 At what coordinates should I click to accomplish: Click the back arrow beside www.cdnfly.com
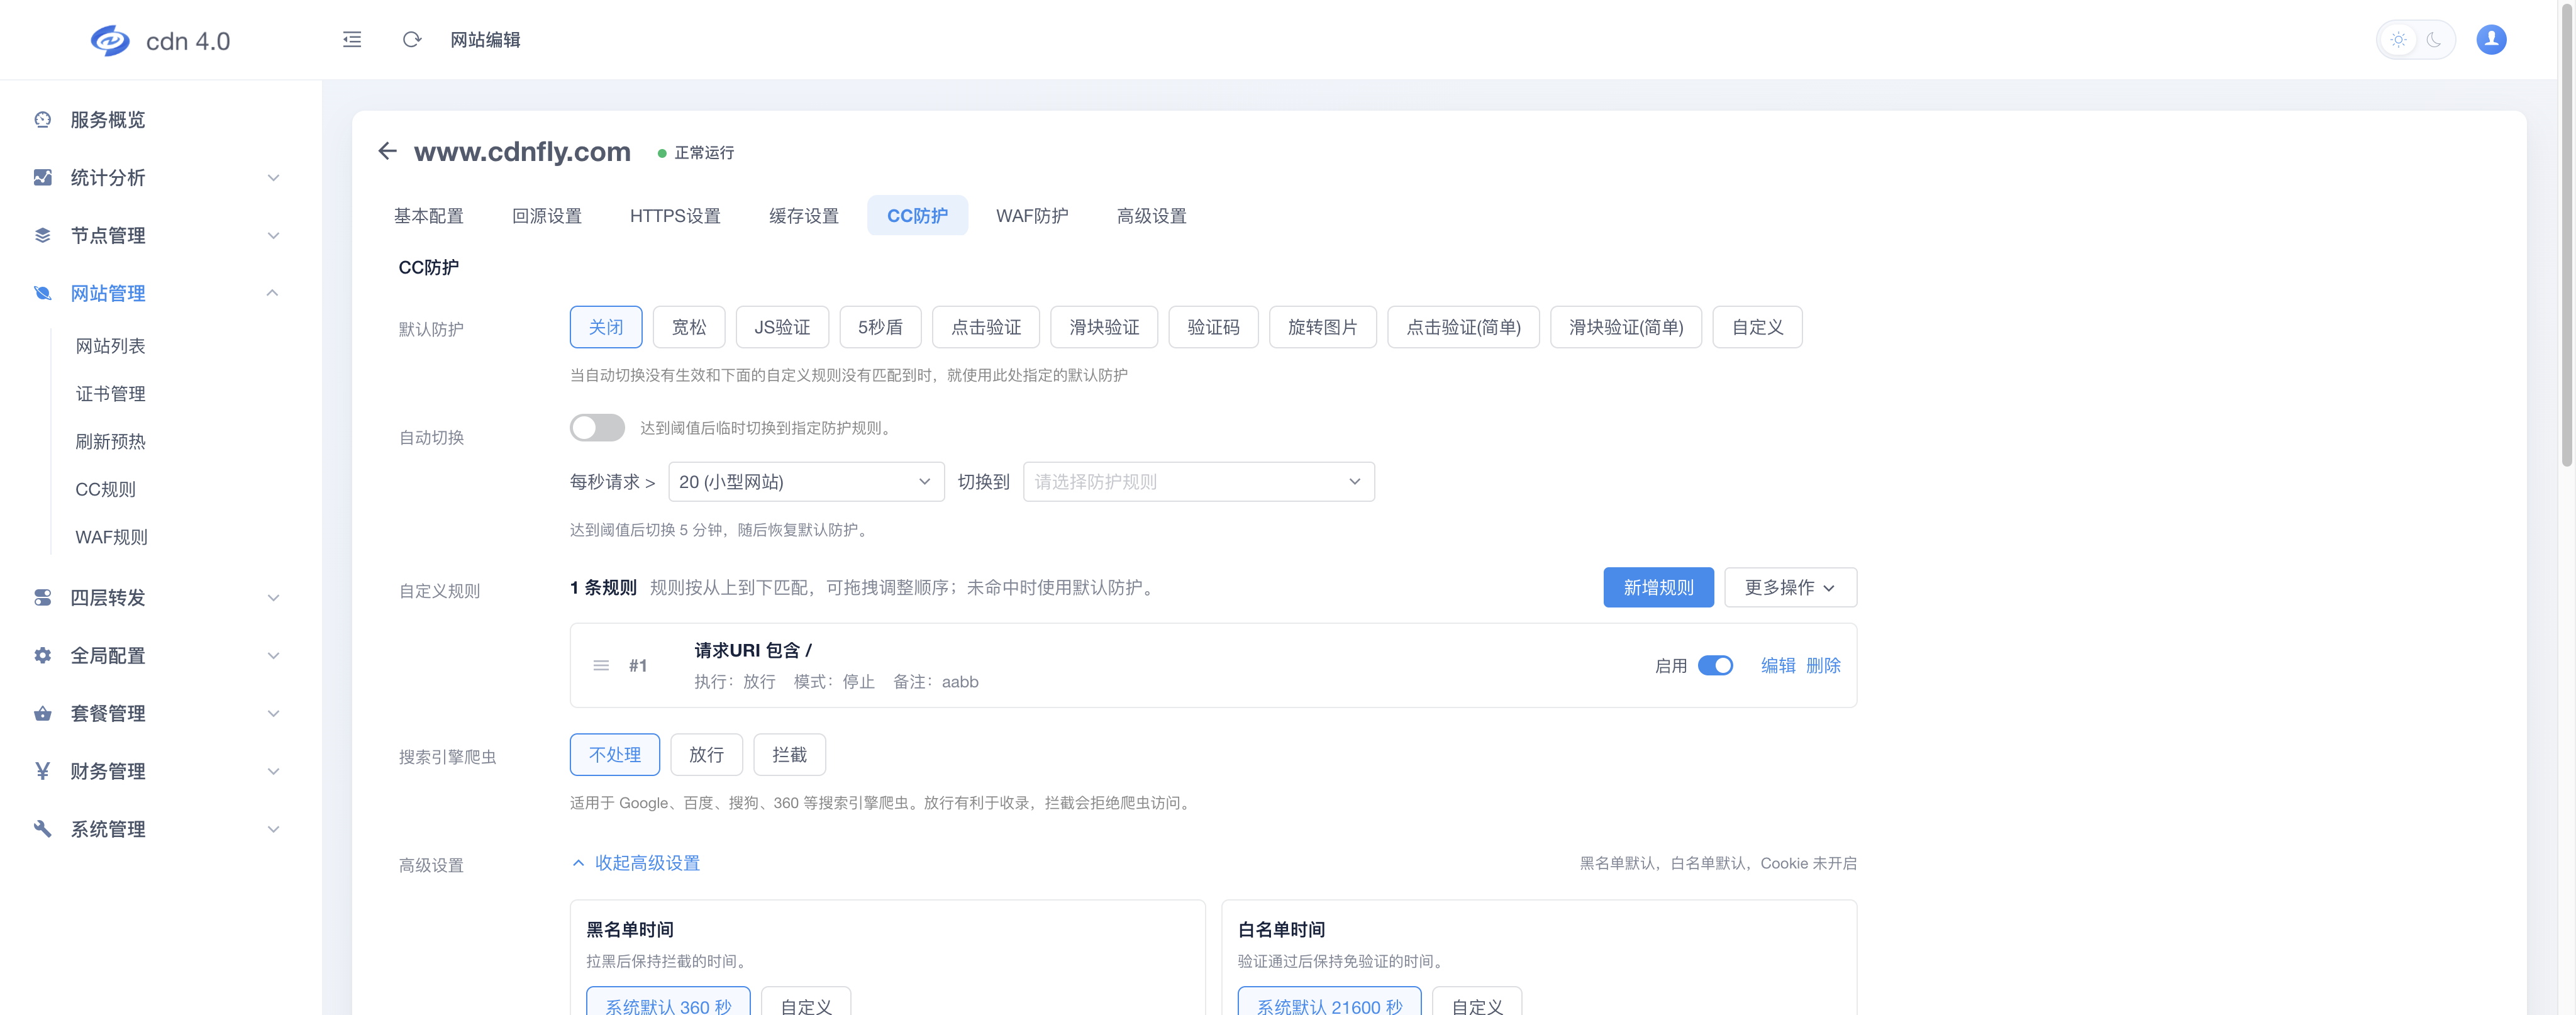point(388,151)
